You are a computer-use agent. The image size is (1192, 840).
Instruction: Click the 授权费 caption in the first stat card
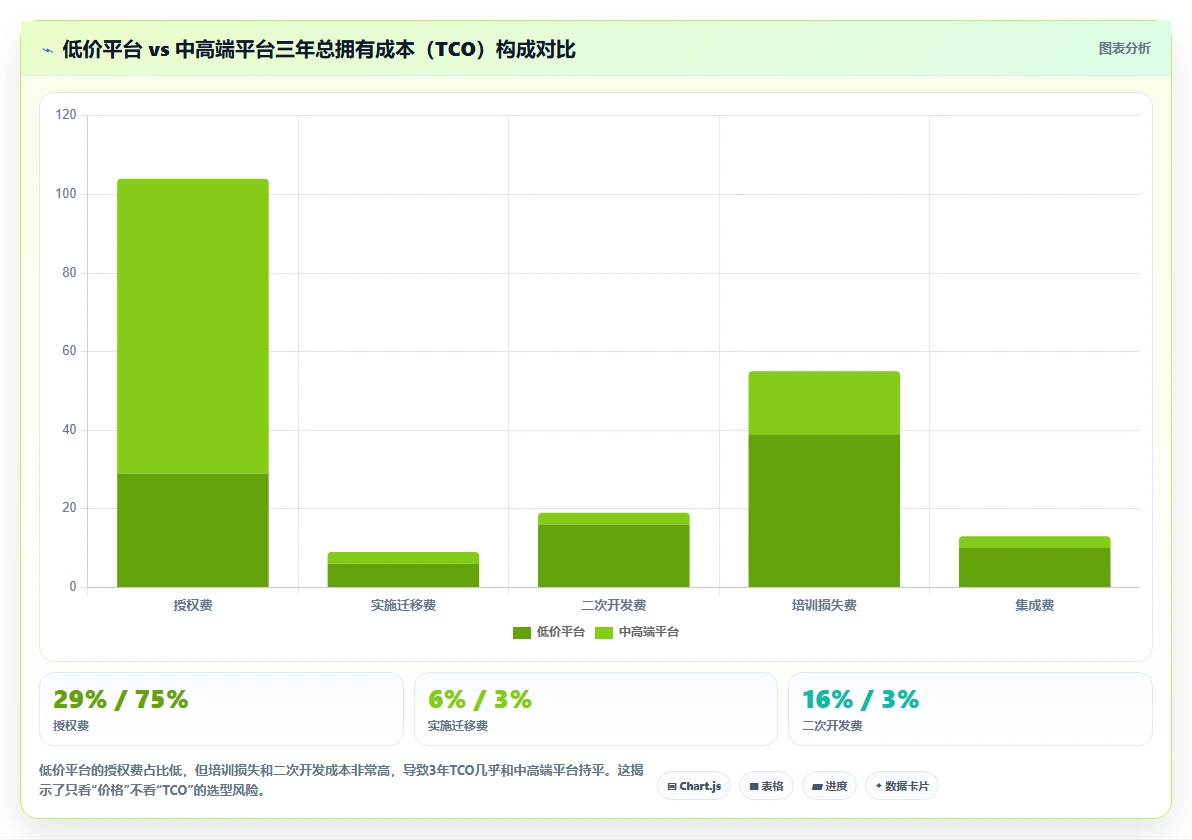click(x=71, y=726)
